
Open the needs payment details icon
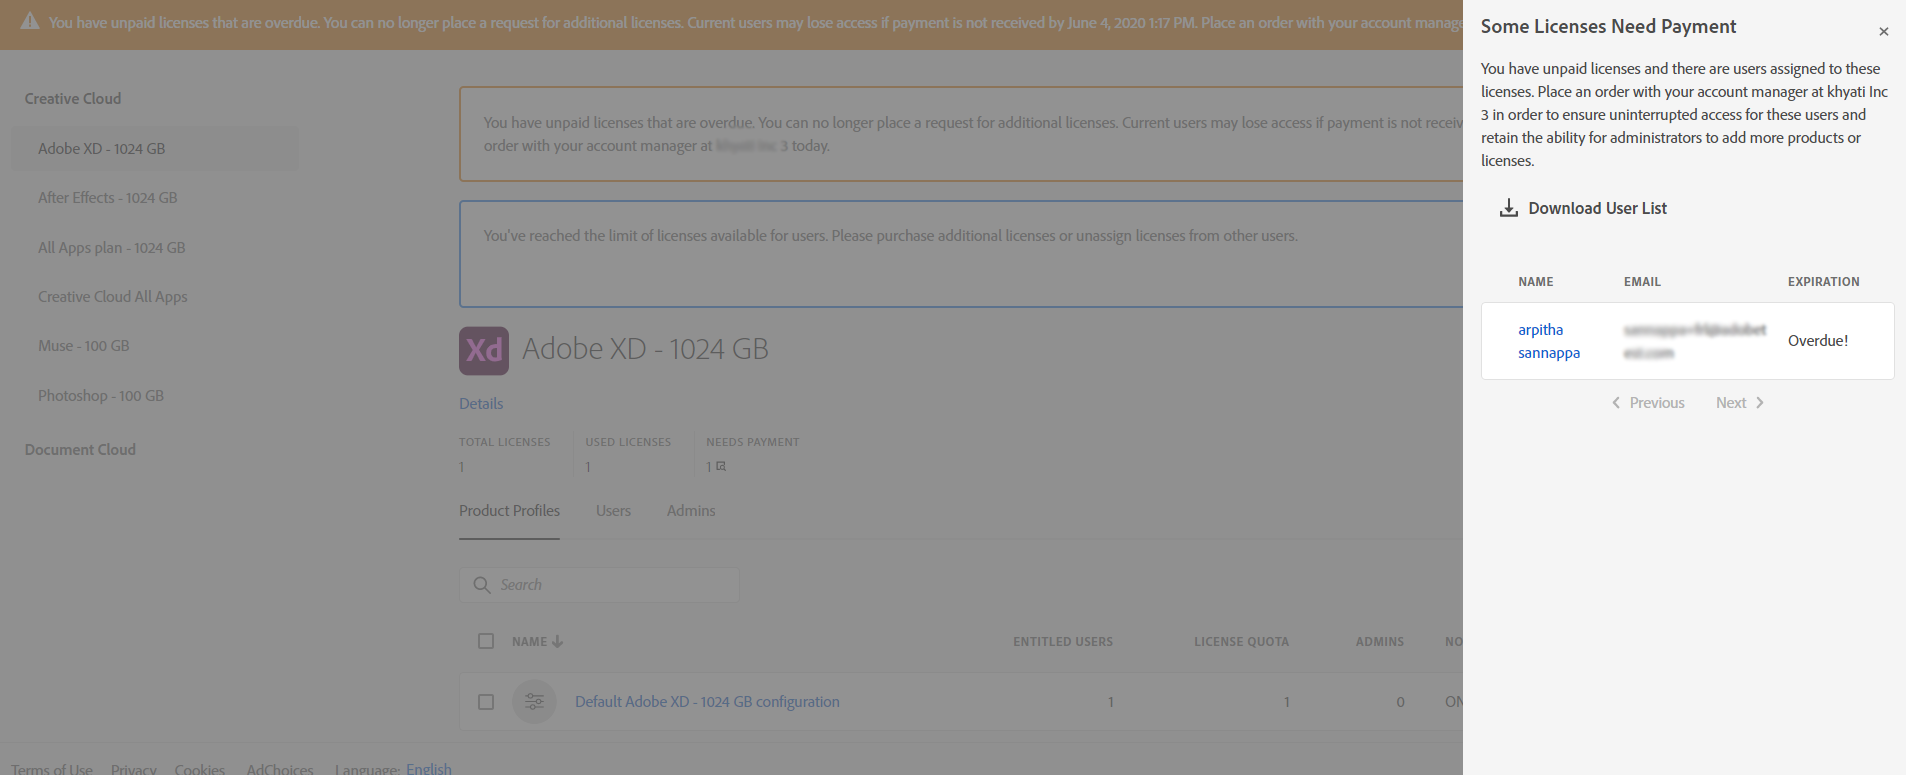pos(721,466)
